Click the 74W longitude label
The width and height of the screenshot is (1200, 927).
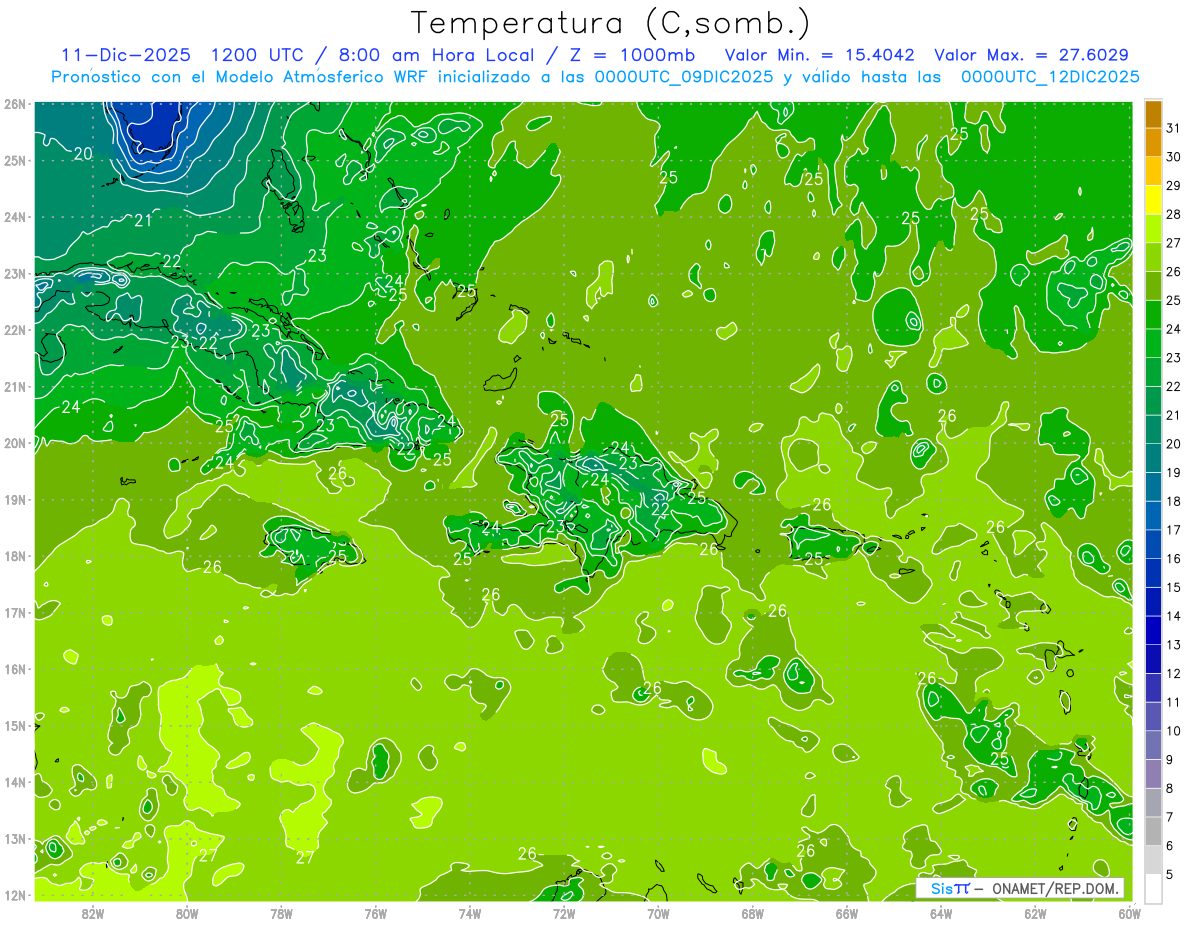(x=470, y=913)
